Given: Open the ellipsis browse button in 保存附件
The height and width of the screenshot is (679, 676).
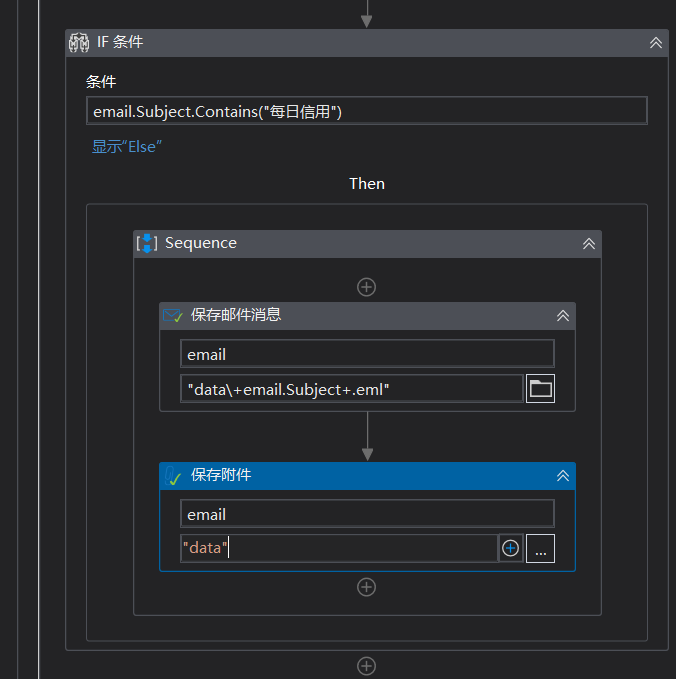Looking at the screenshot, I should 540,548.
